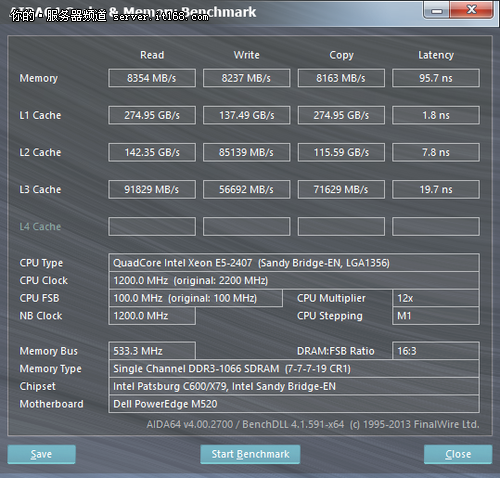Click the Memory Bus label
The image size is (500, 478).
(x=49, y=351)
